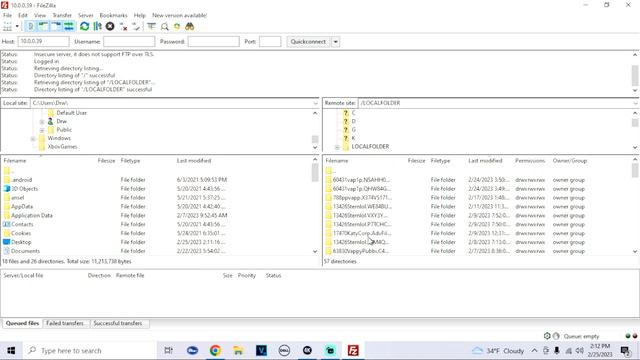
Task: Click the Password input field
Action: point(213,42)
